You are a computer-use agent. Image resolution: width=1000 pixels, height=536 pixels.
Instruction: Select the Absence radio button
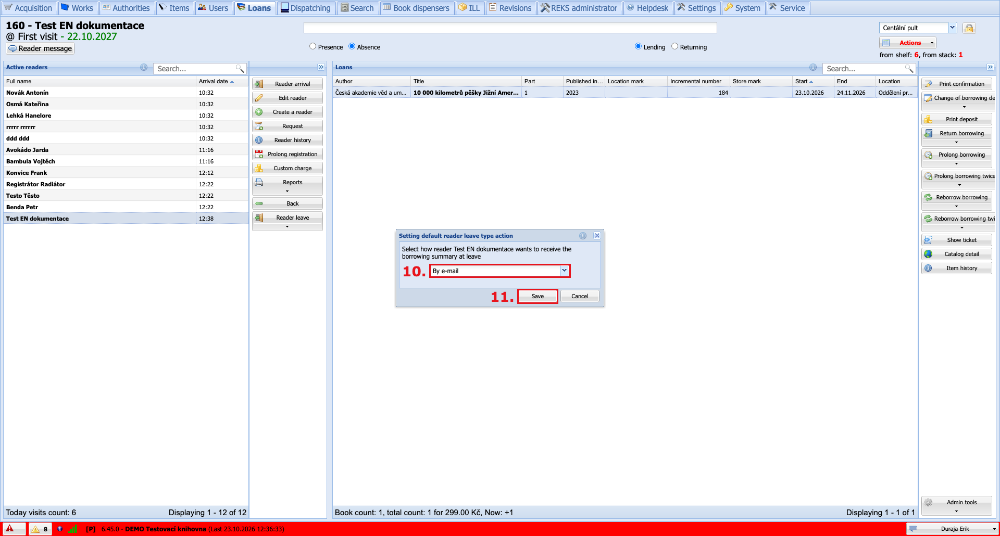(352, 47)
